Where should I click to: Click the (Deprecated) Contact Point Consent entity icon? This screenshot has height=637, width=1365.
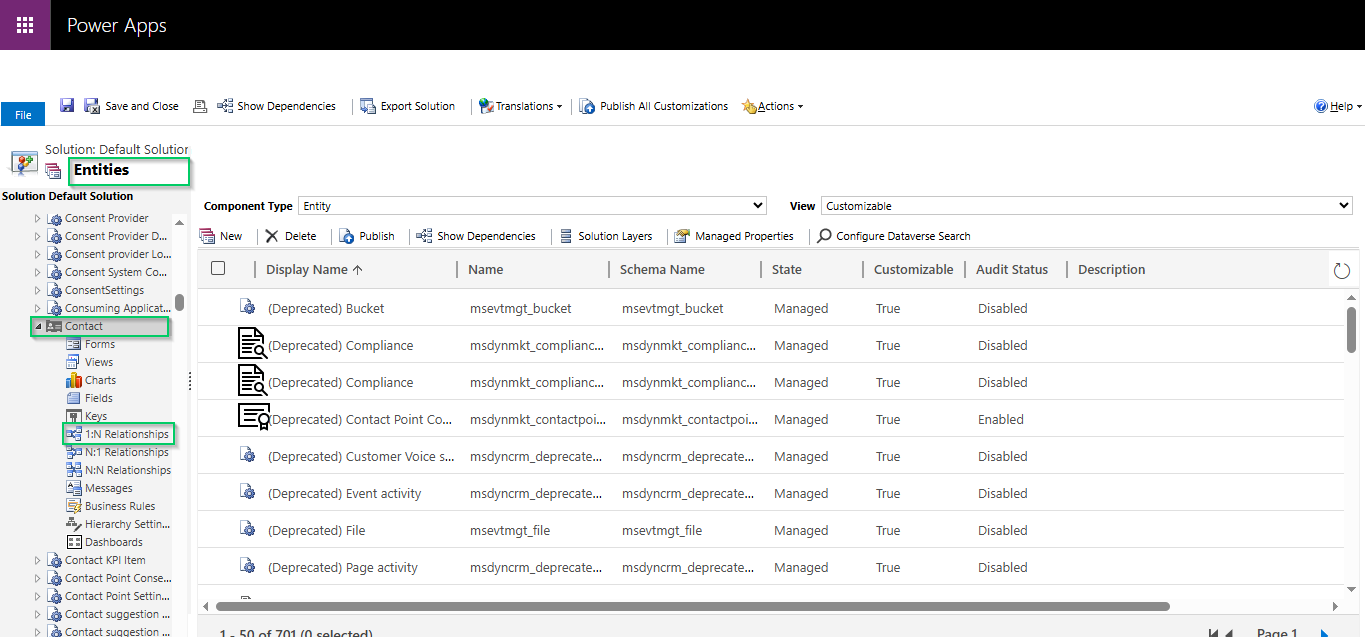click(x=253, y=417)
